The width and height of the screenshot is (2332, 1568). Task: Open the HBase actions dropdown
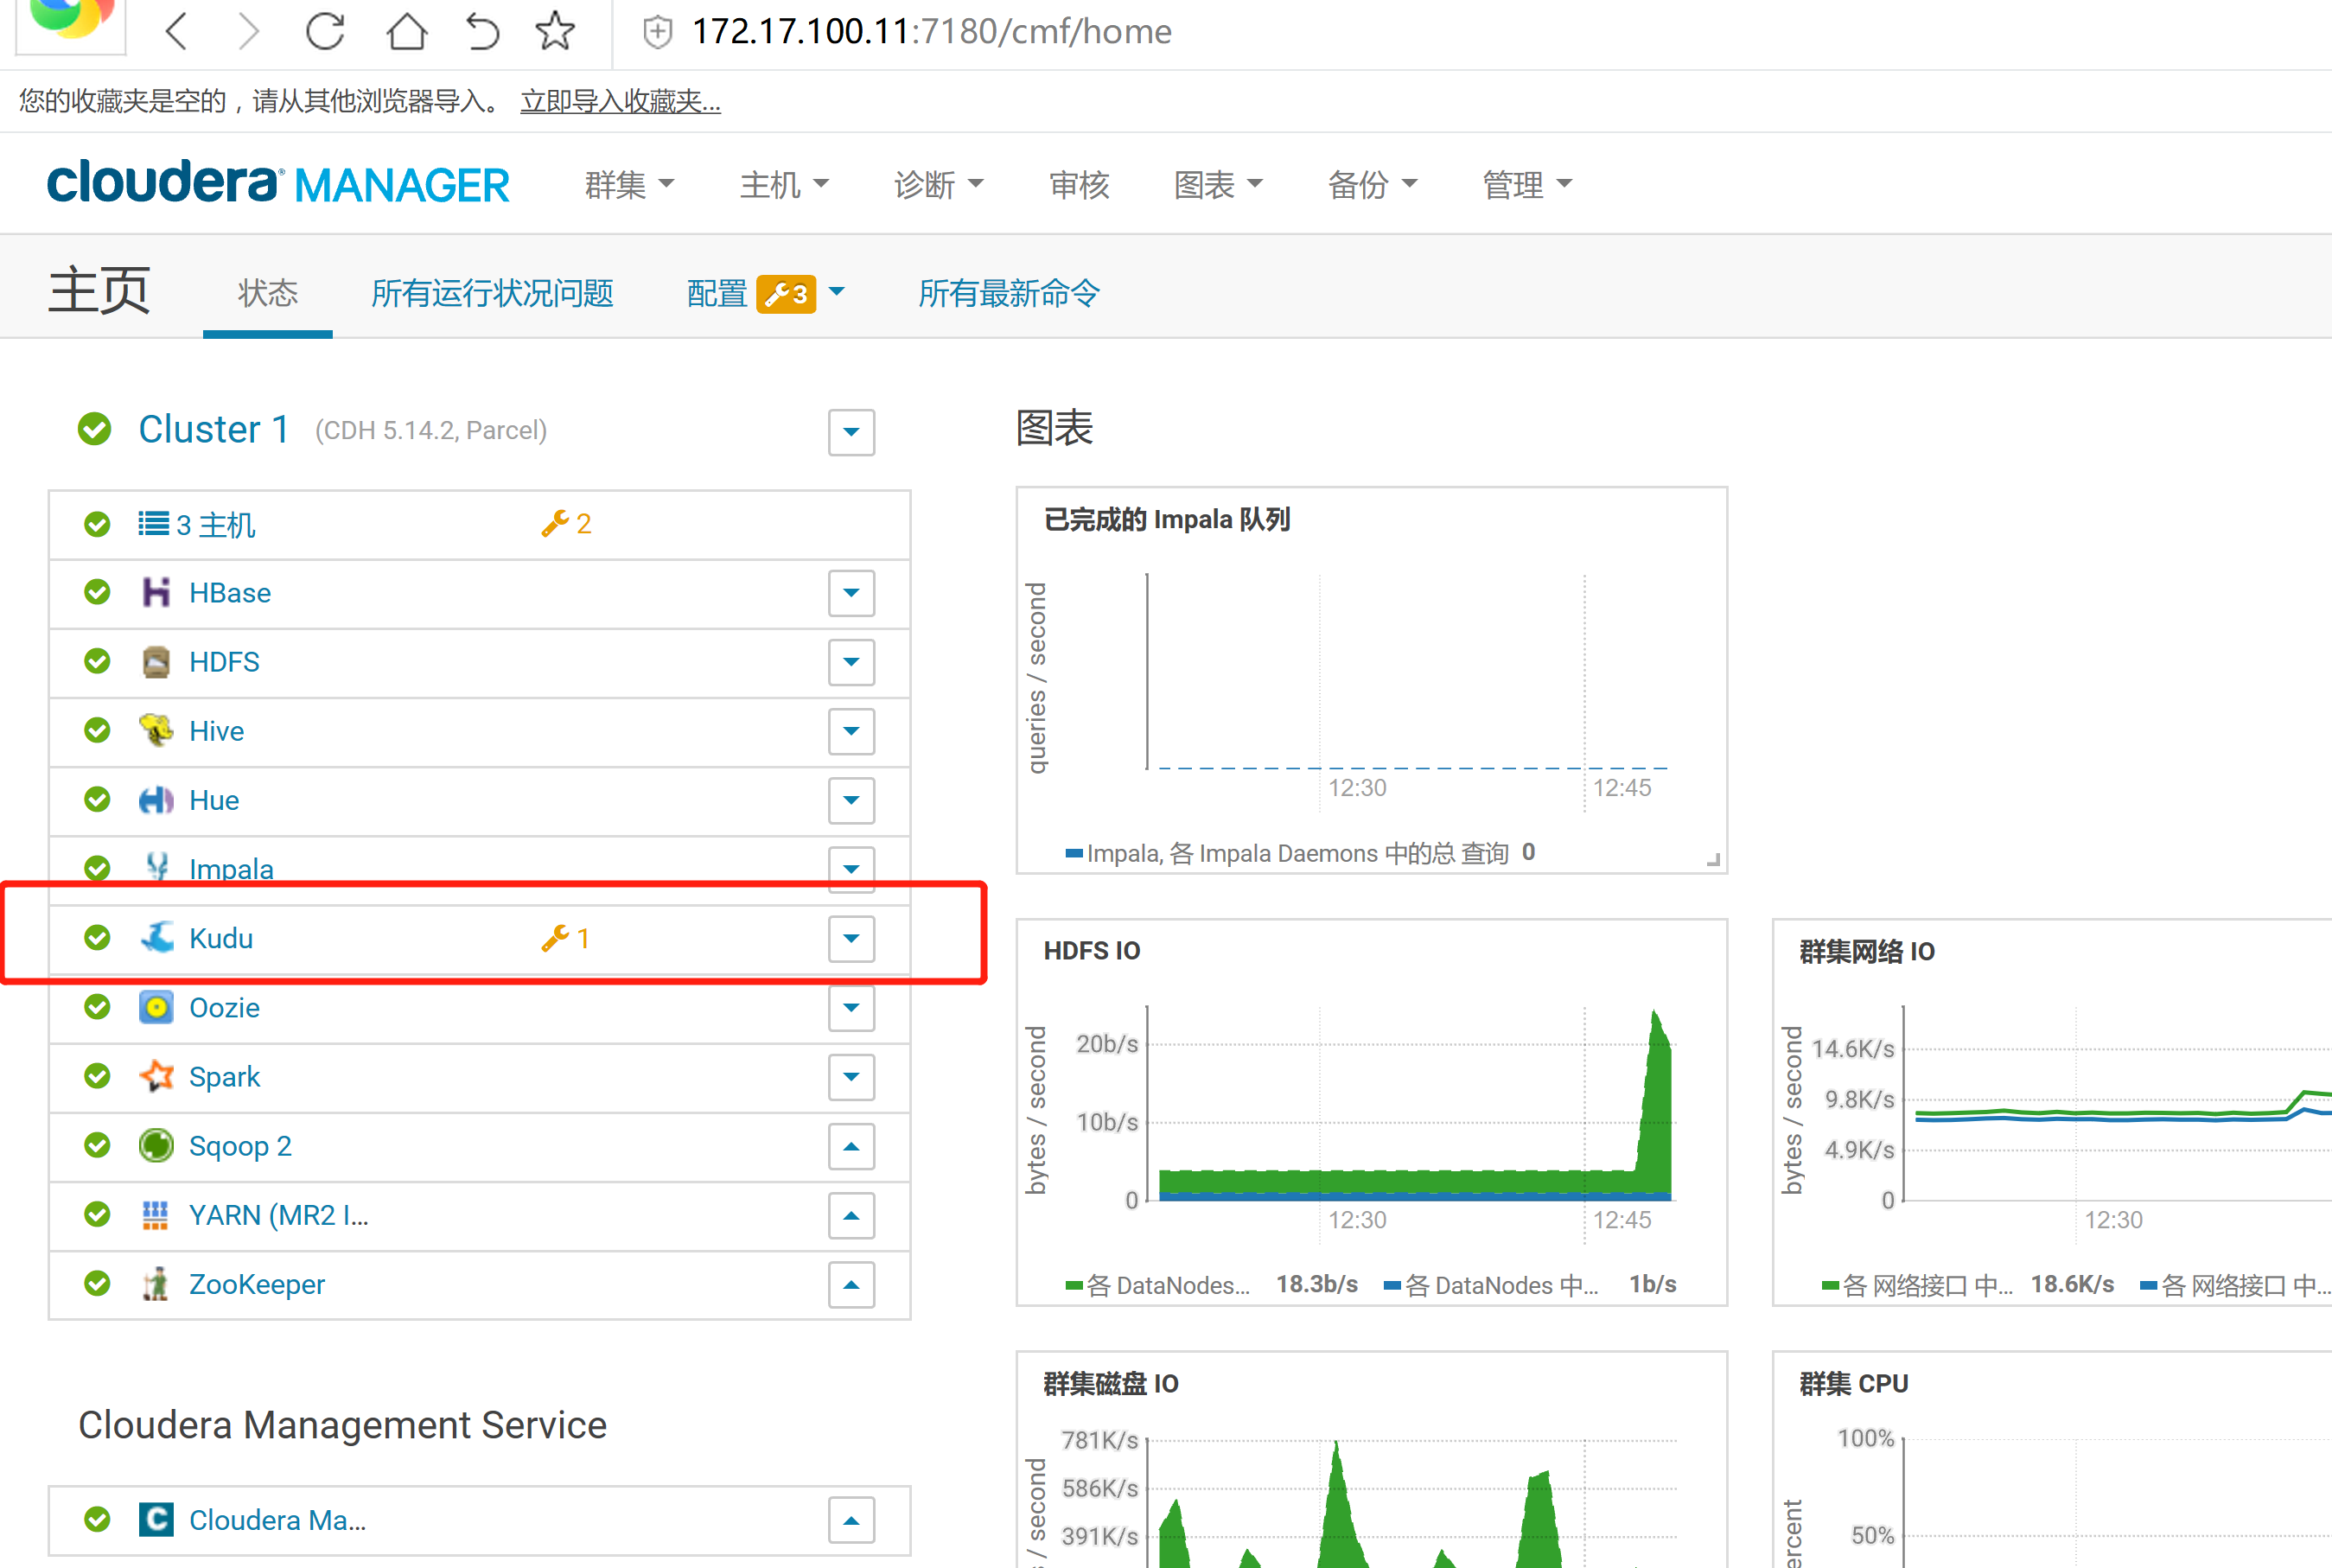point(851,593)
